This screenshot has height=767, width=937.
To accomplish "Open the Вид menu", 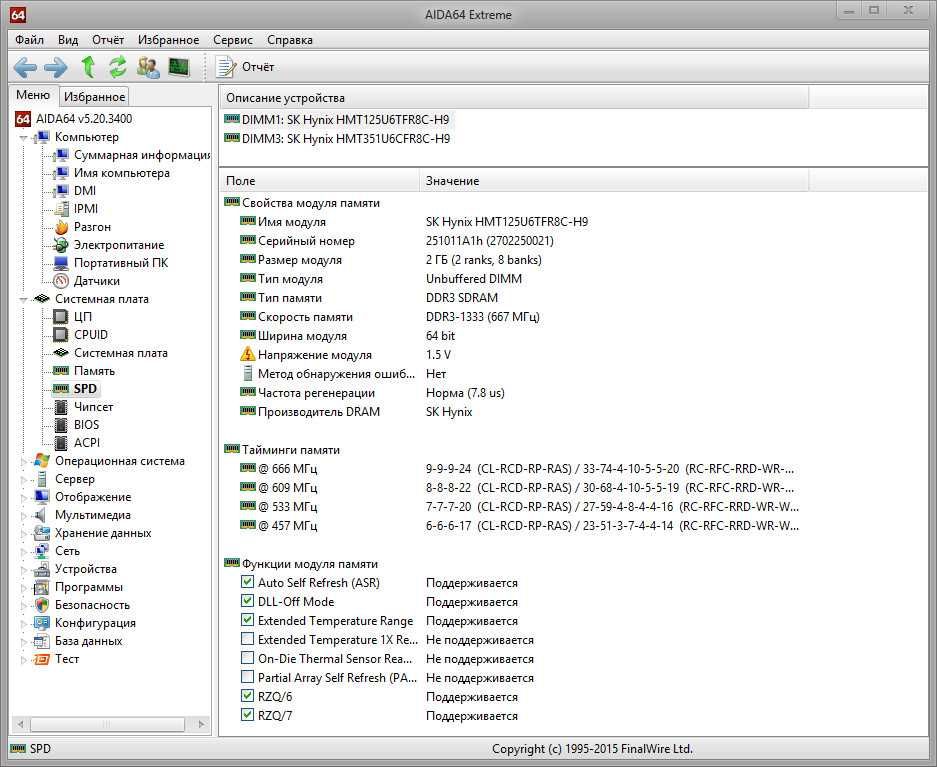I will pyautogui.click(x=68, y=40).
